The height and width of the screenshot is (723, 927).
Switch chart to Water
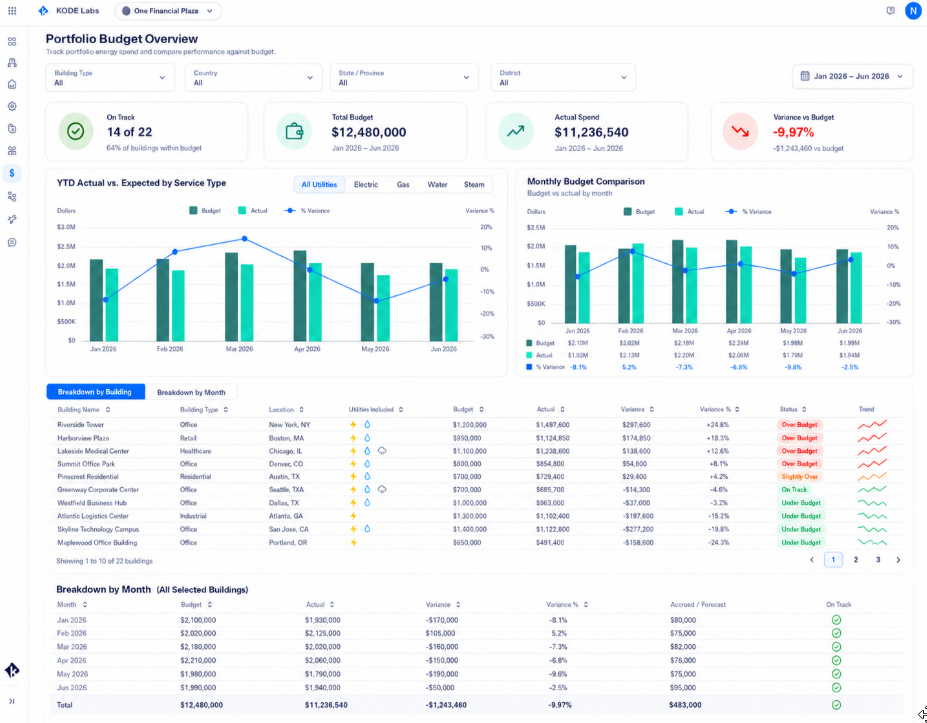[x=437, y=184]
